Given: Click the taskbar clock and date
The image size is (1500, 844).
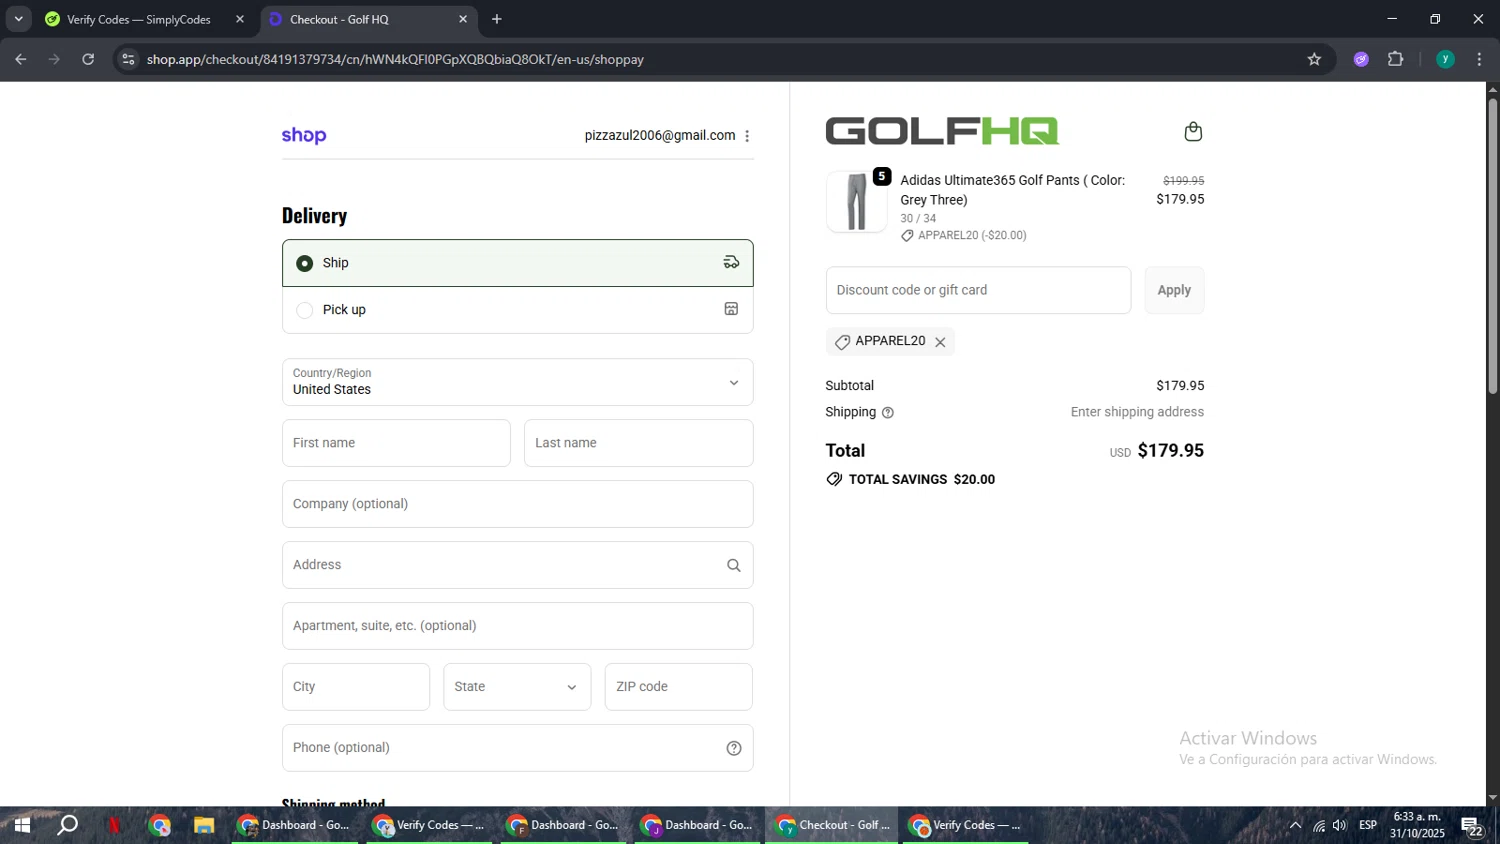Looking at the screenshot, I should pos(1417,825).
